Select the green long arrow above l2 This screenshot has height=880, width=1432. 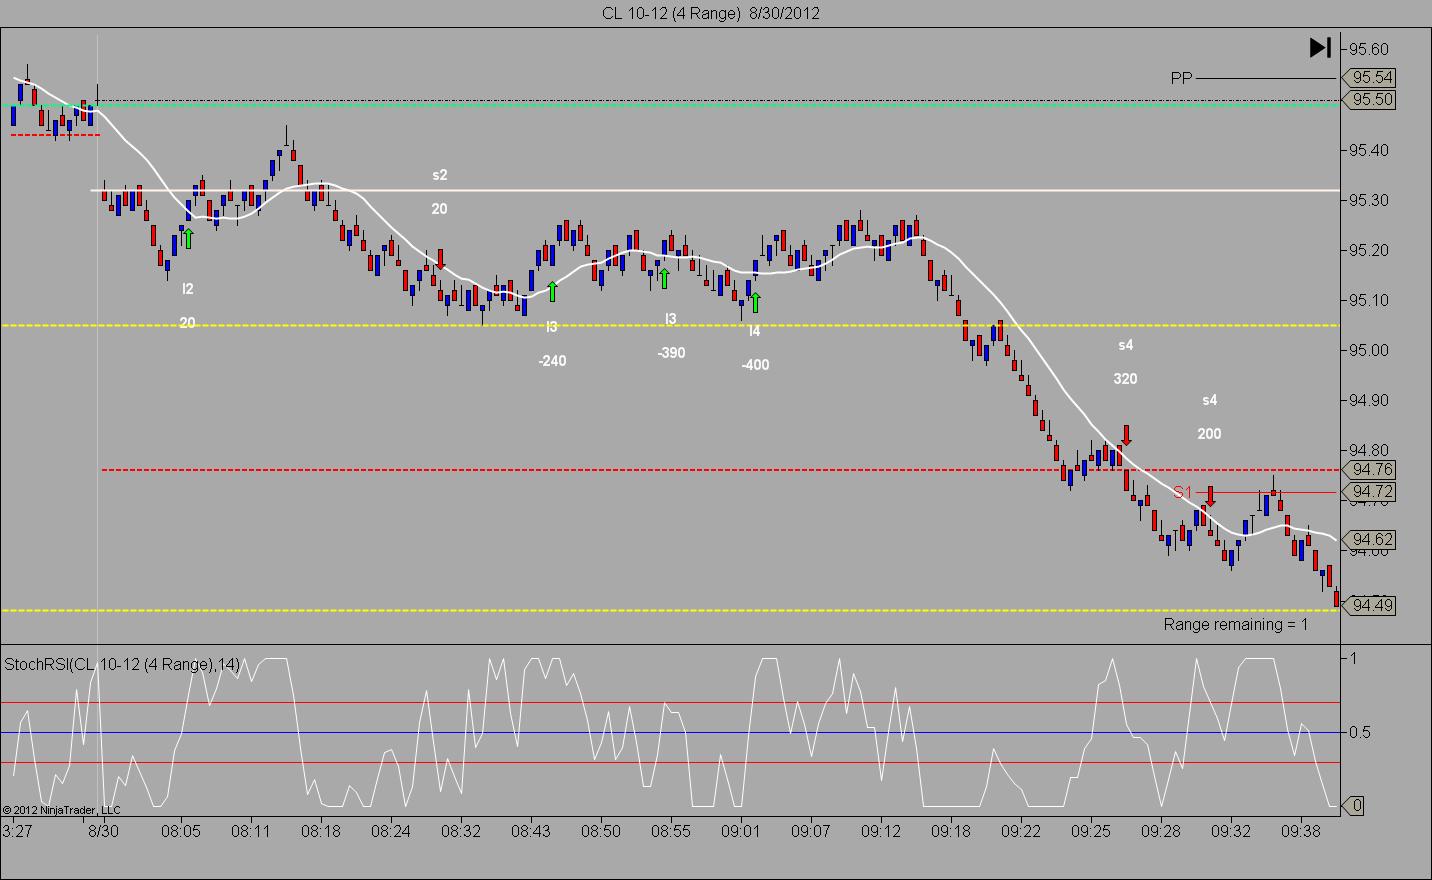(187, 238)
